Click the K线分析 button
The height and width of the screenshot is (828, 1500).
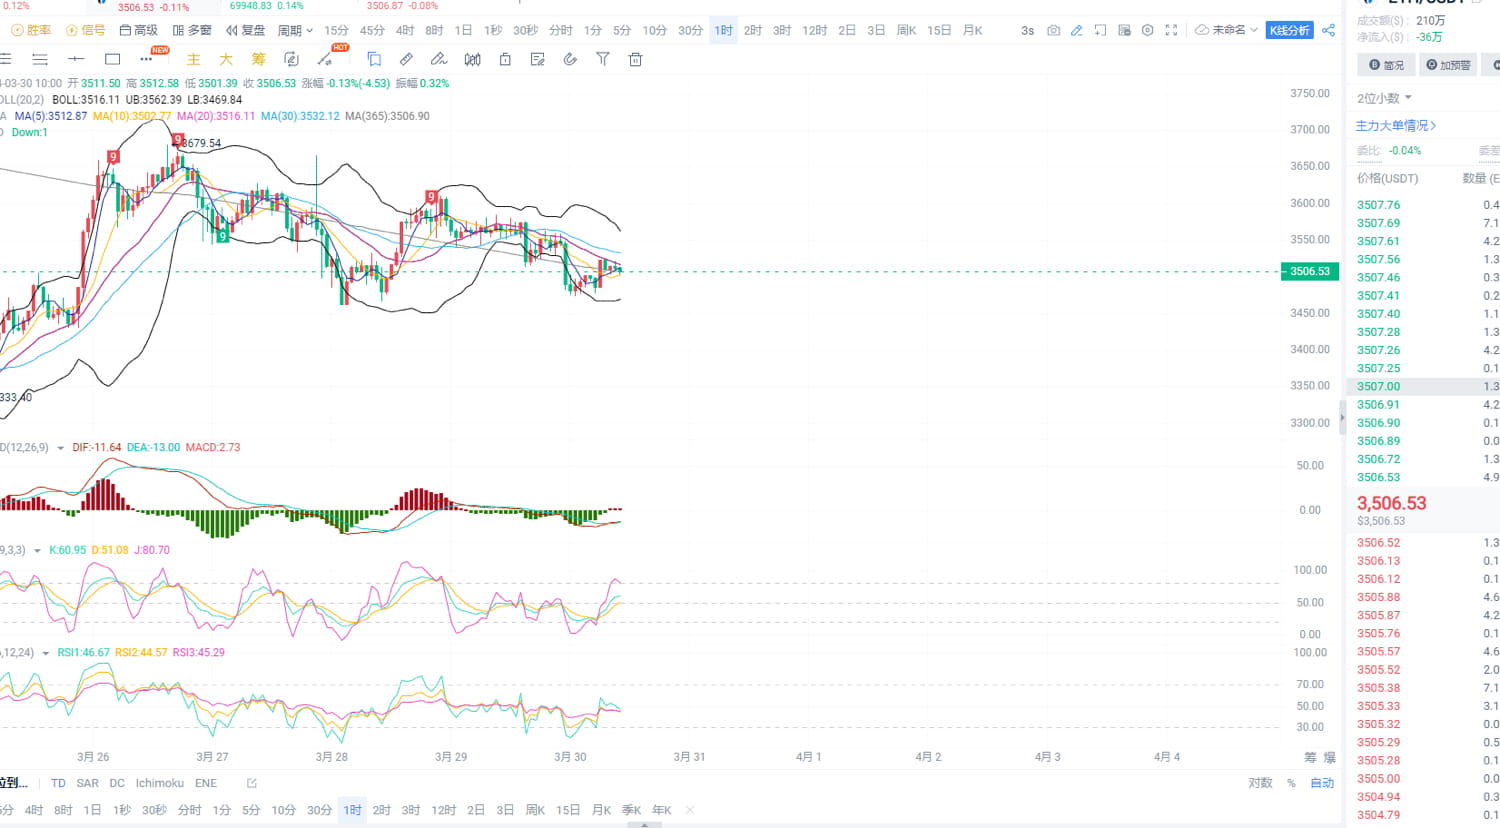coord(1289,30)
